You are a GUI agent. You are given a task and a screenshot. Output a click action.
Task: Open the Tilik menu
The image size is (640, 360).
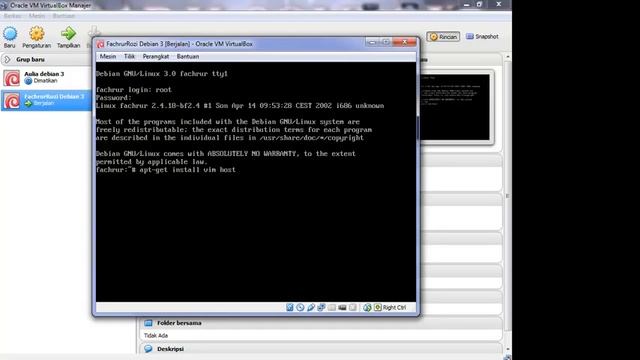click(129, 56)
